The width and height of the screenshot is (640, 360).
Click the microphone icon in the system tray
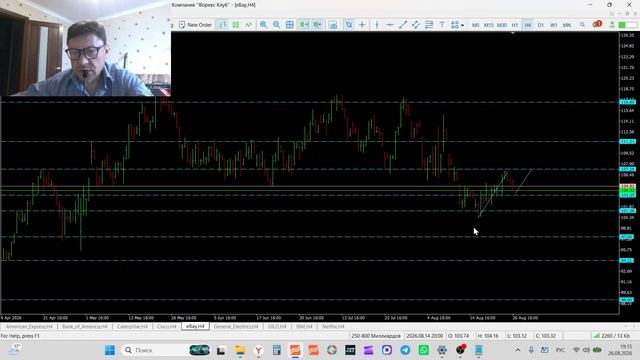pyautogui.click(x=531, y=350)
